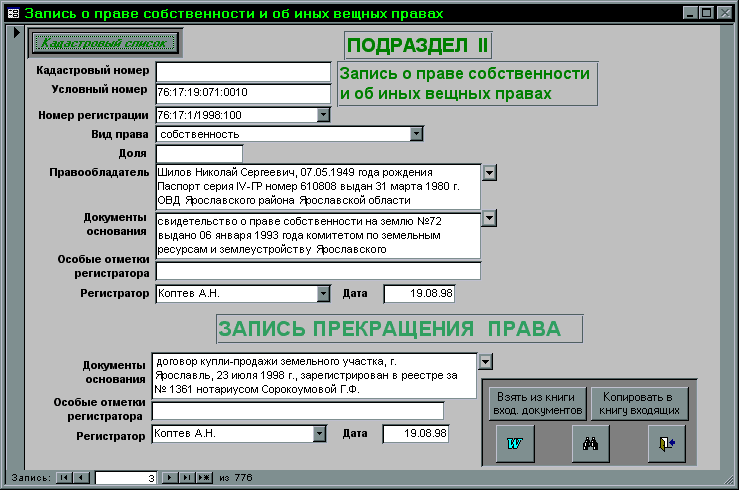Open upper Регистратор dropdown with 19.08.98 date
The width and height of the screenshot is (739, 490).
point(323,294)
